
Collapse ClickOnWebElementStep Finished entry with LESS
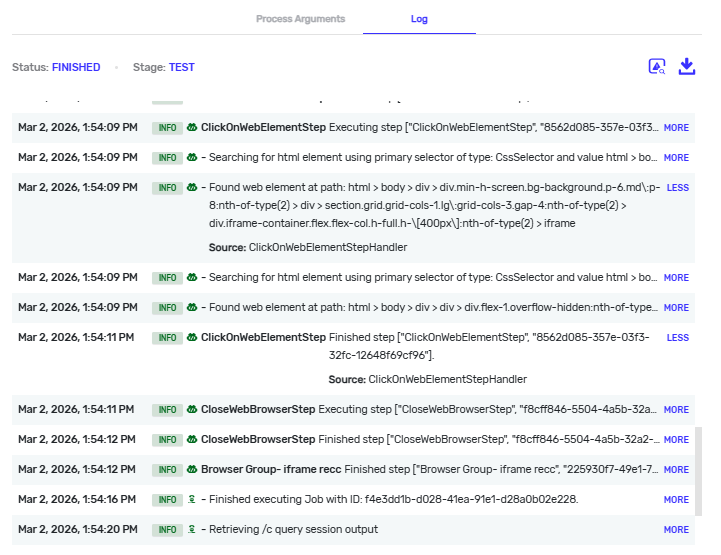click(x=677, y=338)
